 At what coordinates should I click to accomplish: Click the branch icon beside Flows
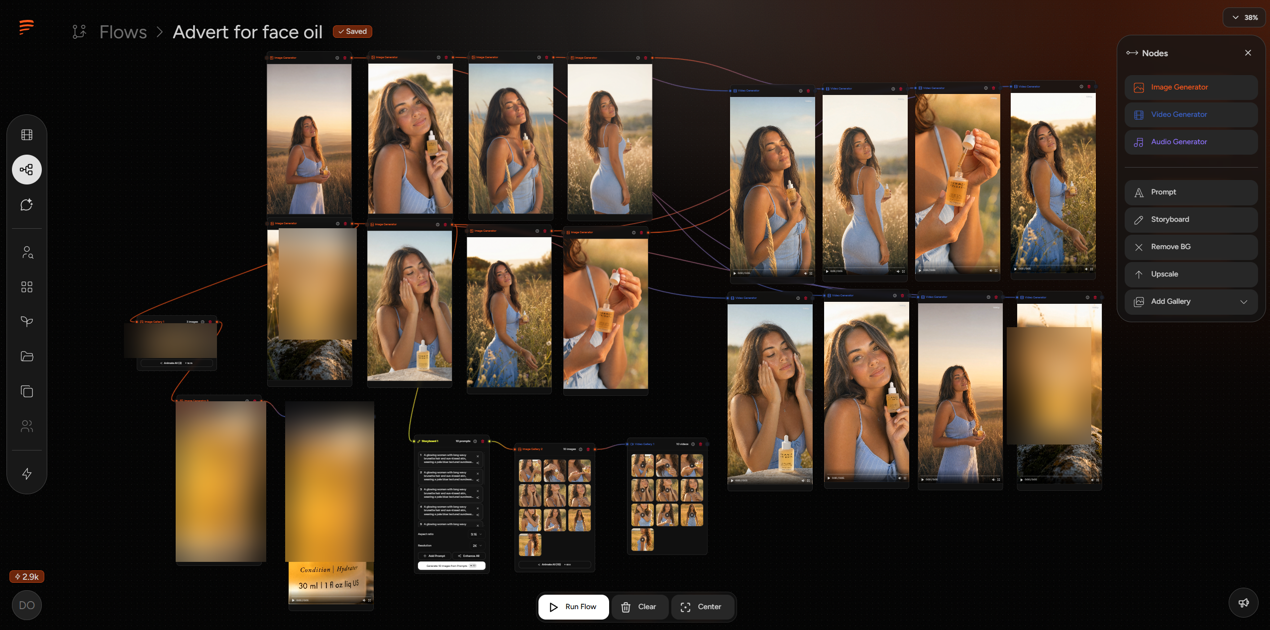79,32
